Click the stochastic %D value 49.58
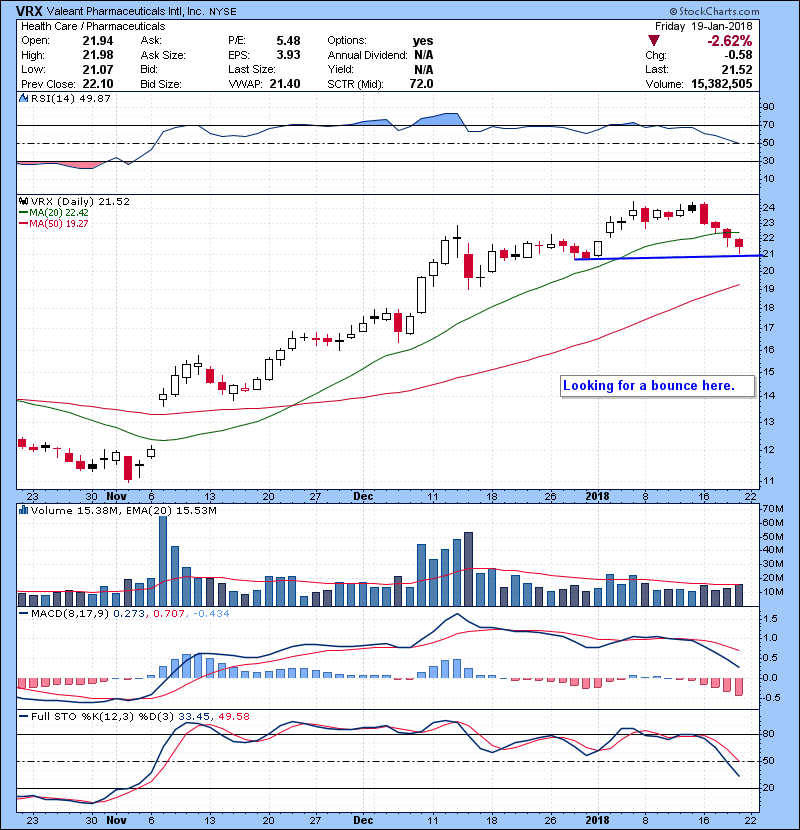 (x=233, y=717)
